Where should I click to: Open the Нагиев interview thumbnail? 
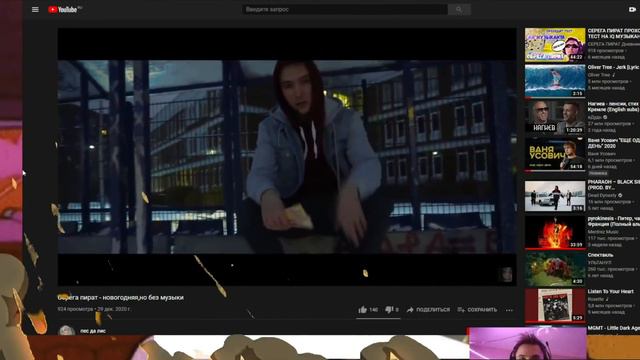(555, 118)
